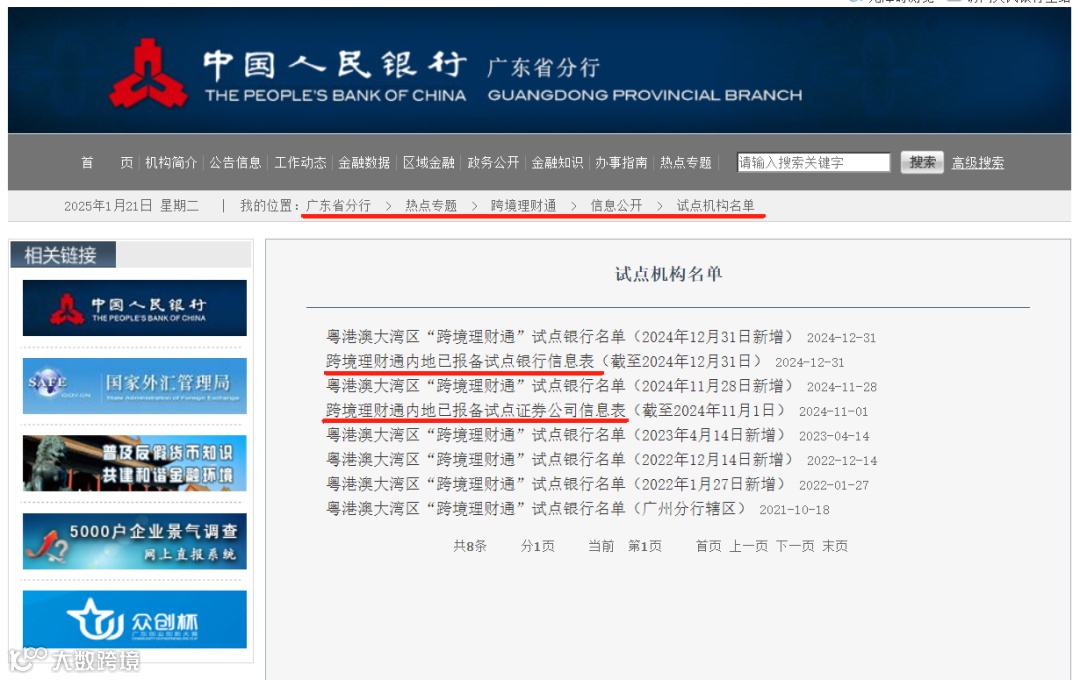Viewport: 1080px width, 680px height.
Task: Select 热点专题 in the navigation bar
Action: point(685,163)
